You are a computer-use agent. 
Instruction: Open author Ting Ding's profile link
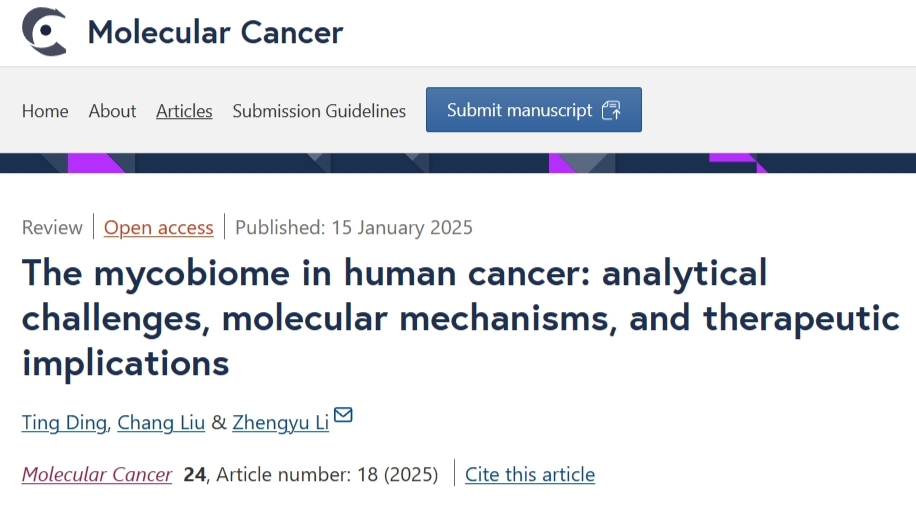pyautogui.click(x=64, y=422)
